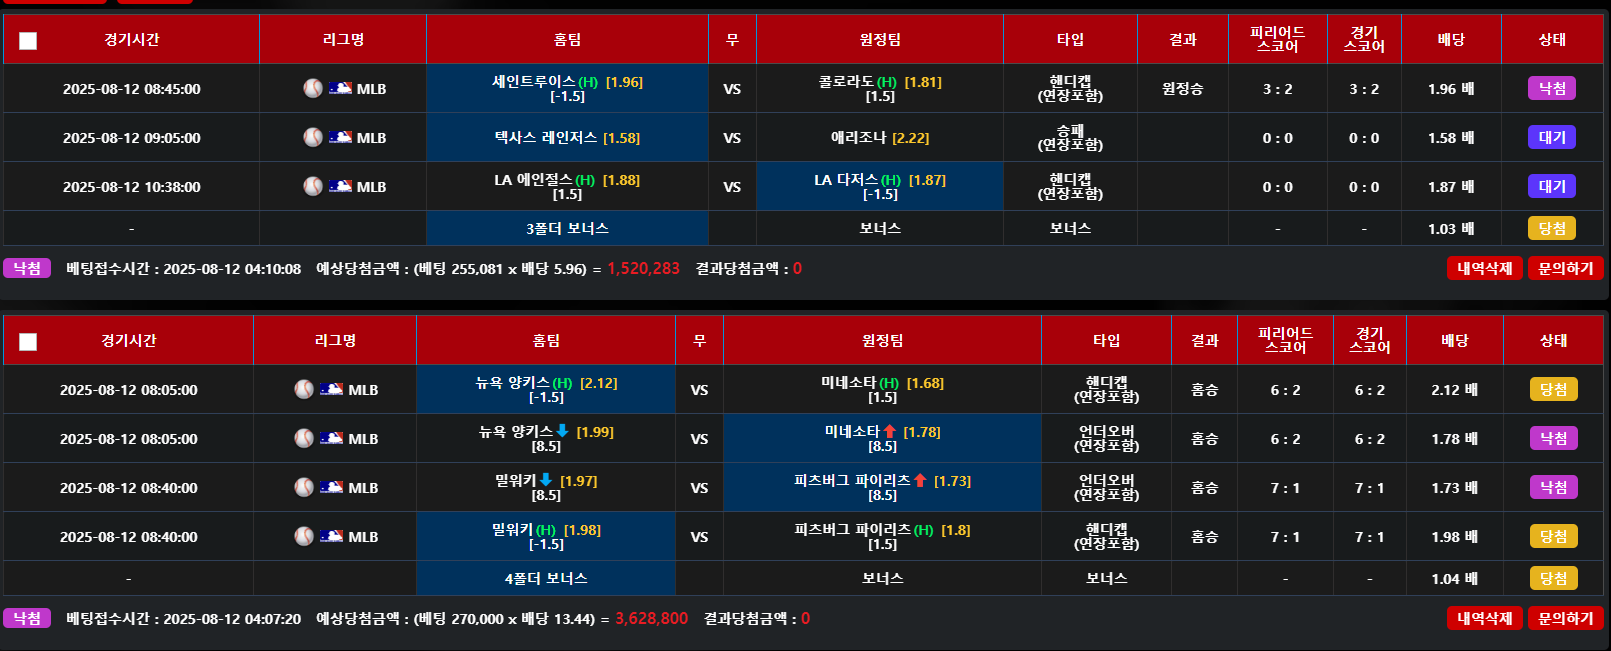The image size is (1611, 651).
Task: Click red up arrow beside Pittsburgh Pirates over odds
Action: click(x=920, y=480)
